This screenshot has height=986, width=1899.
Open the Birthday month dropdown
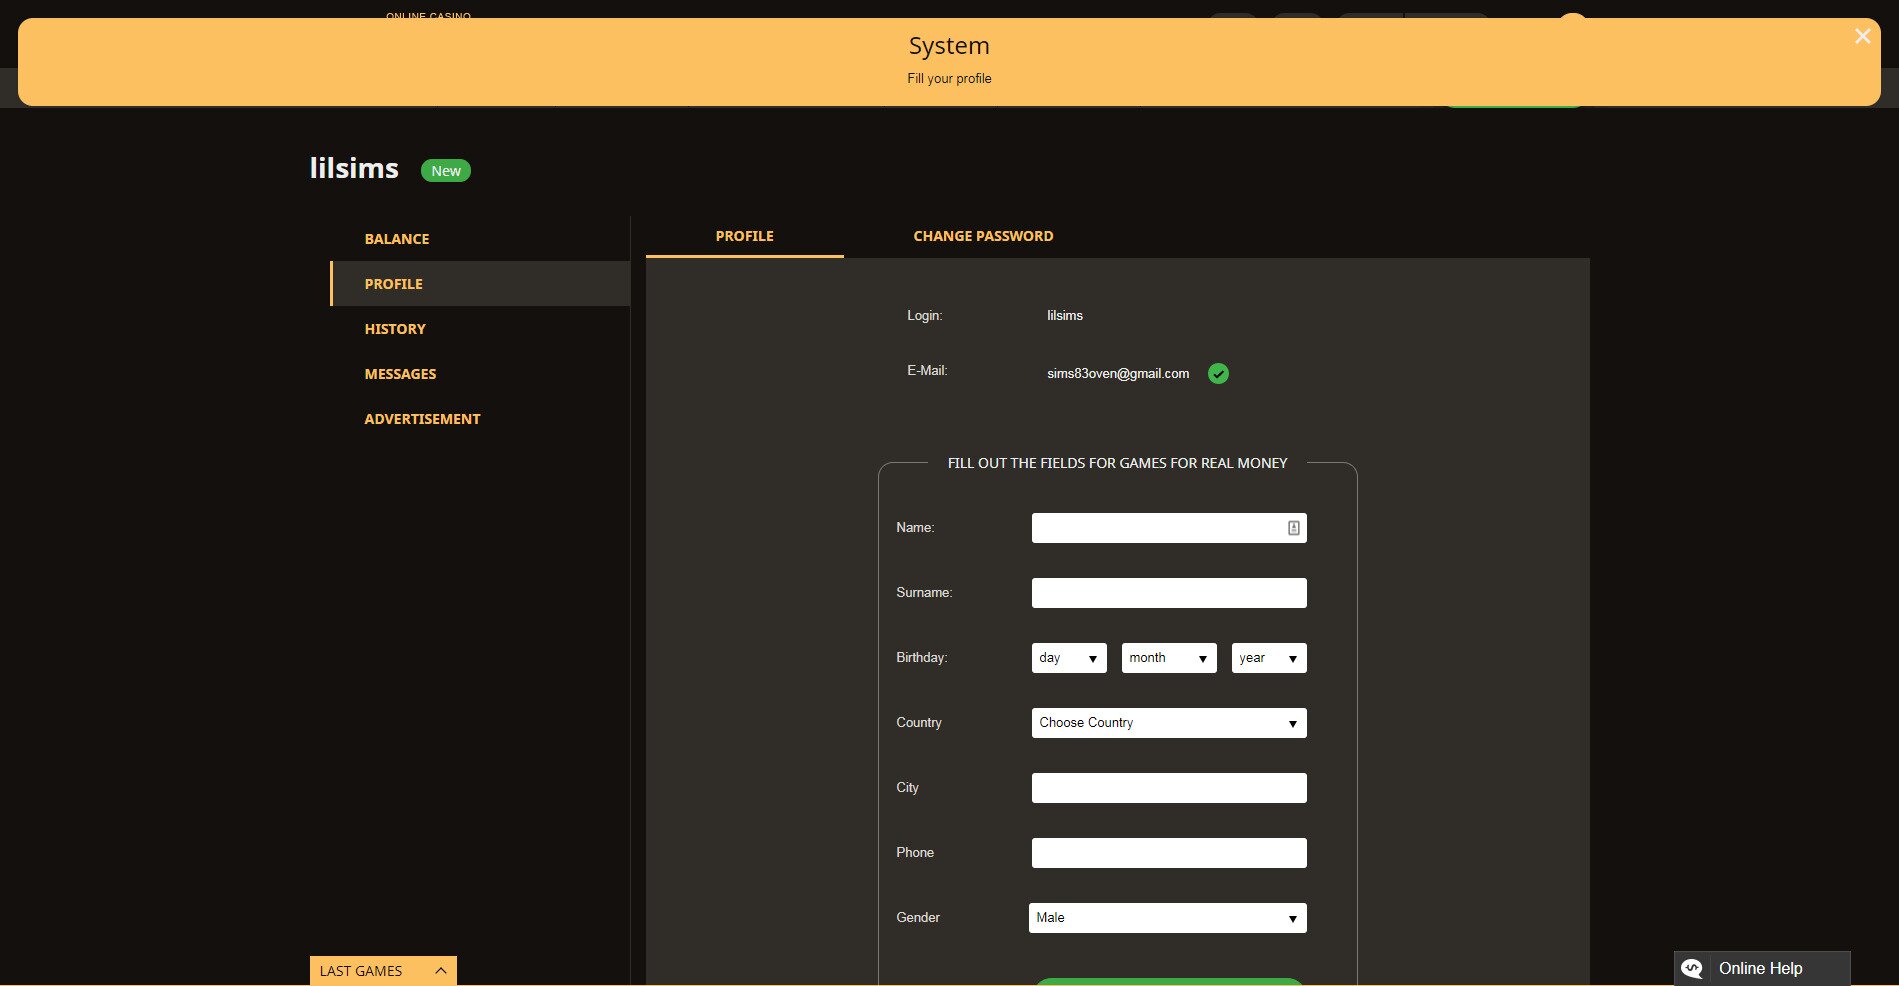tap(1169, 658)
